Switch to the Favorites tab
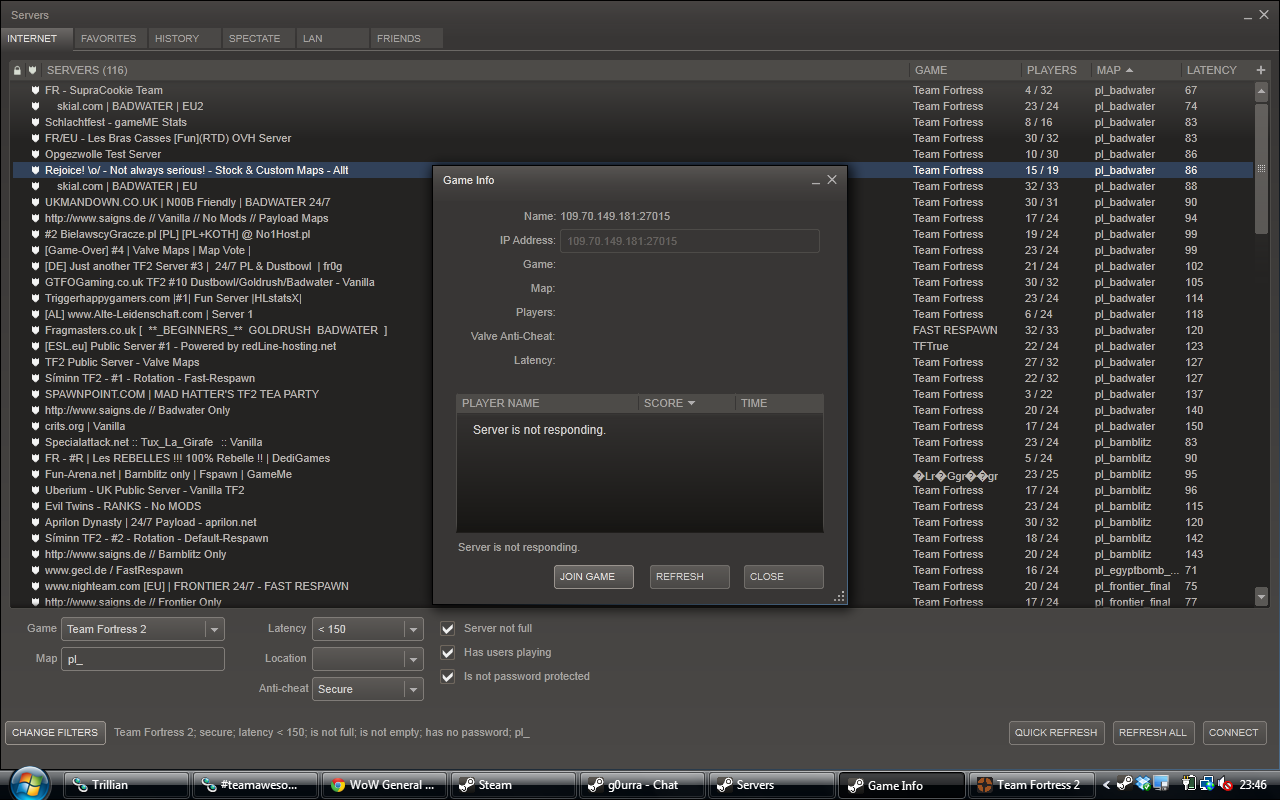The width and height of the screenshot is (1280, 800). pos(108,39)
